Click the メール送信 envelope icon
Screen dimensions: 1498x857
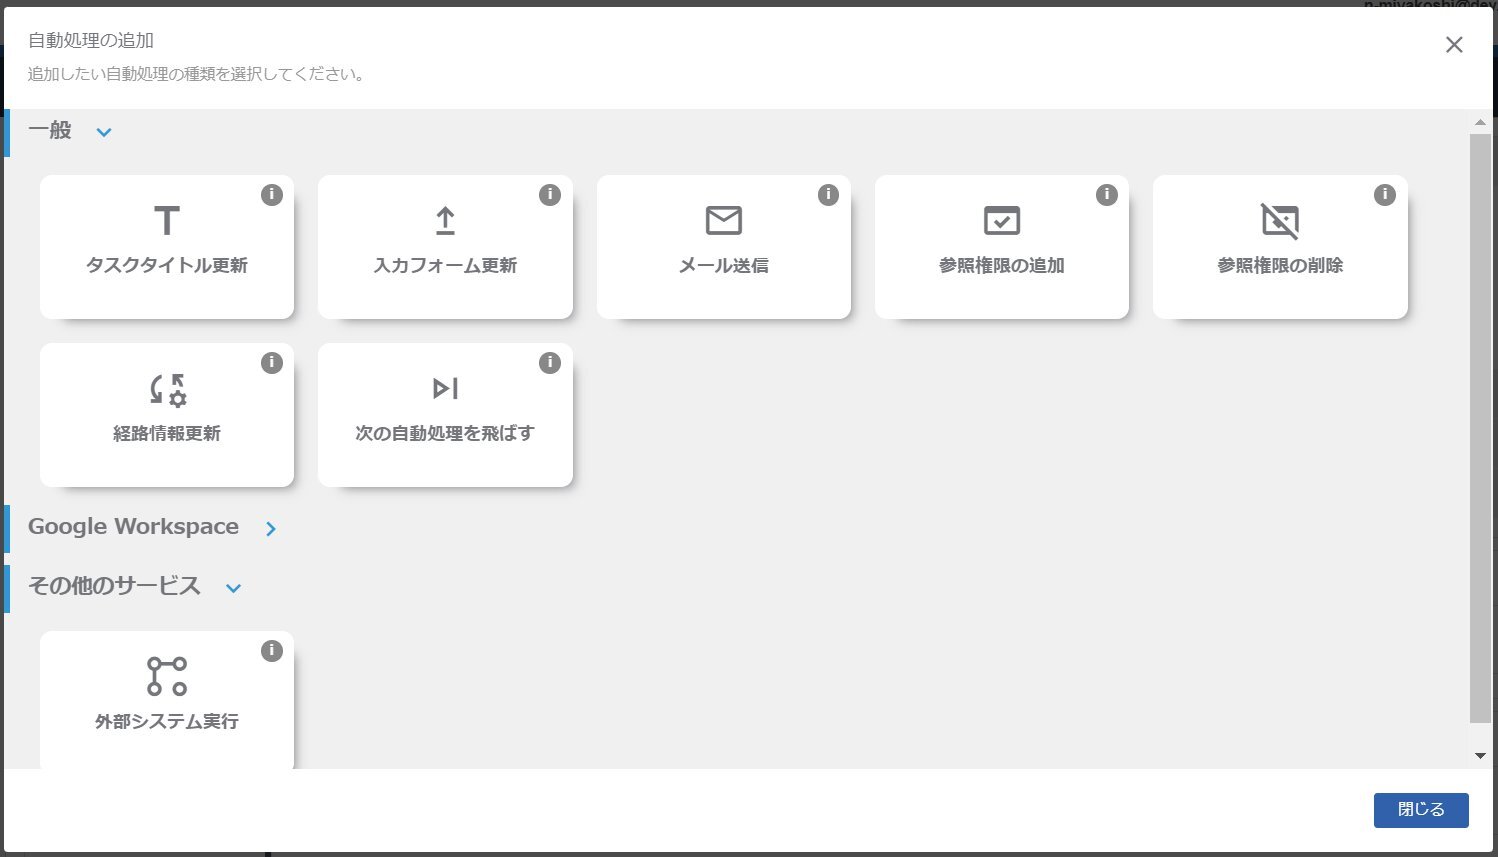pyautogui.click(x=724, y=220)
